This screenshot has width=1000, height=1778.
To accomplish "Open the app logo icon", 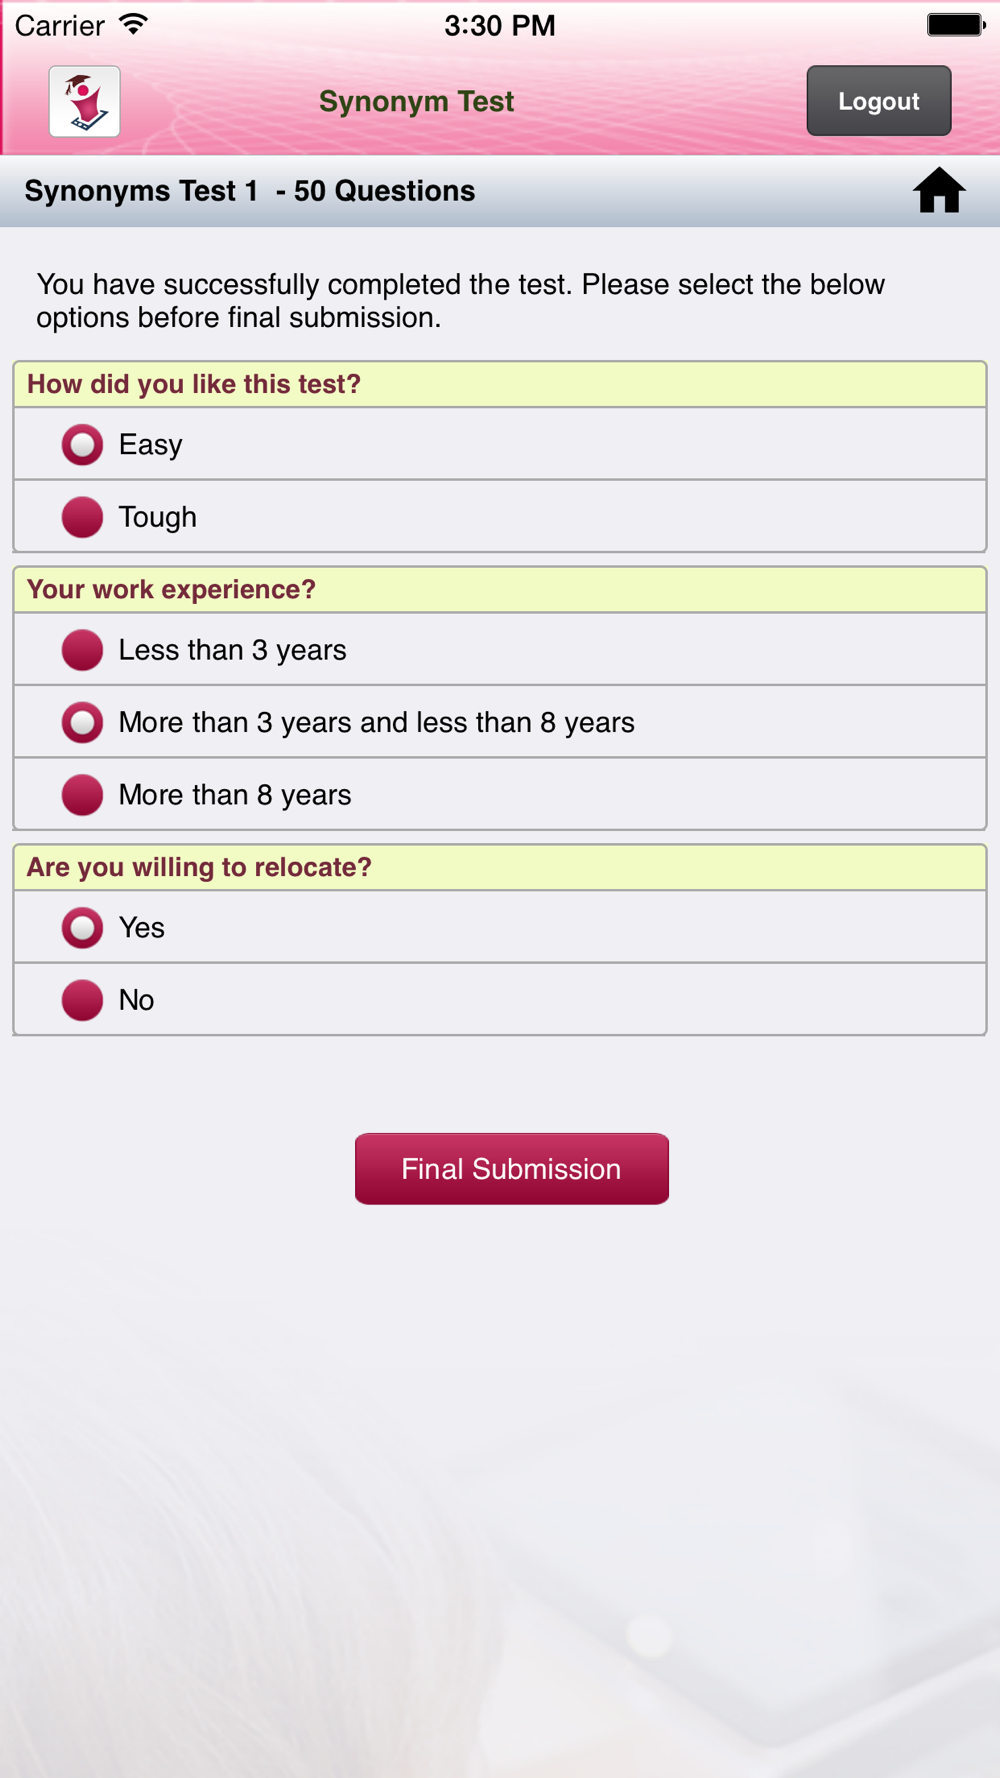I will click(x=85, y=101).
